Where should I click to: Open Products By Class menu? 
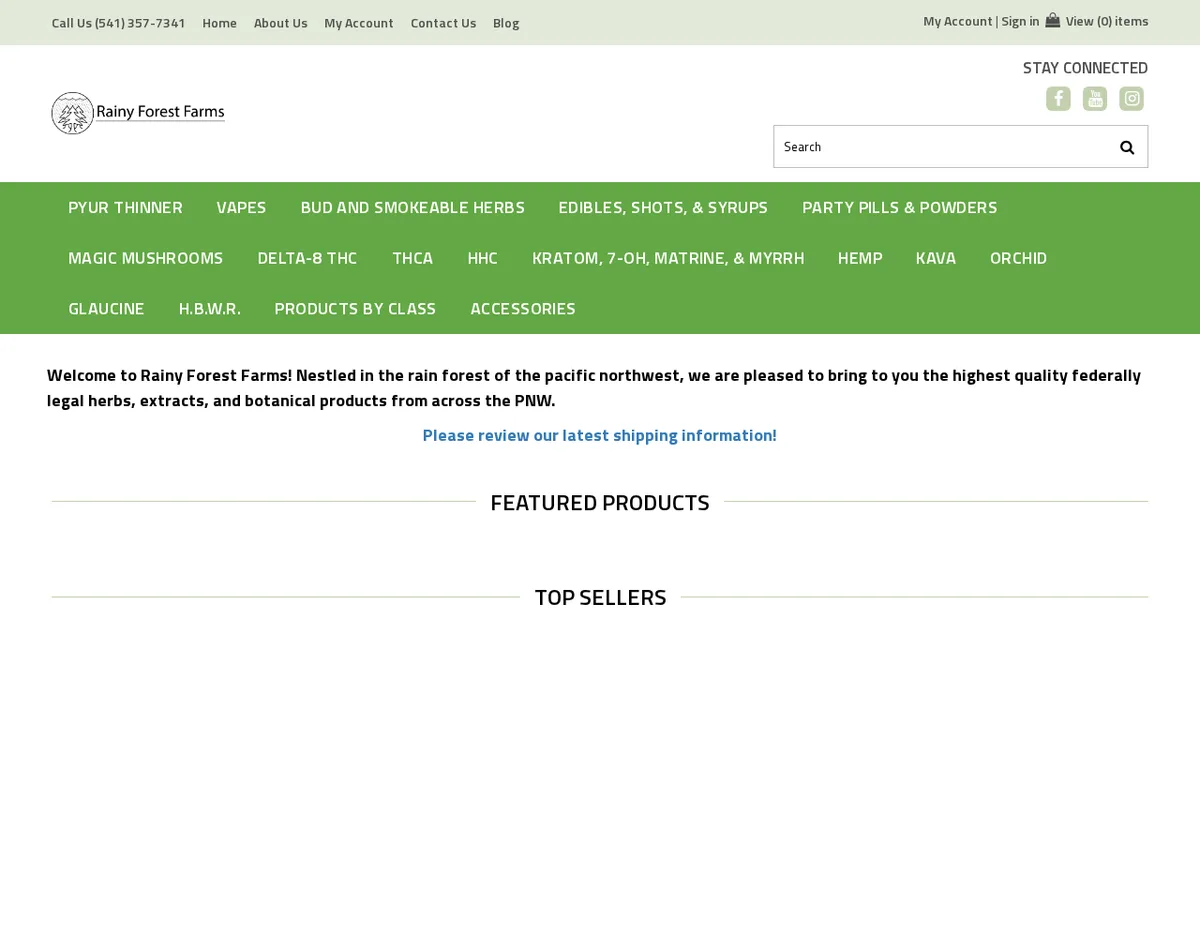(355, 308)
